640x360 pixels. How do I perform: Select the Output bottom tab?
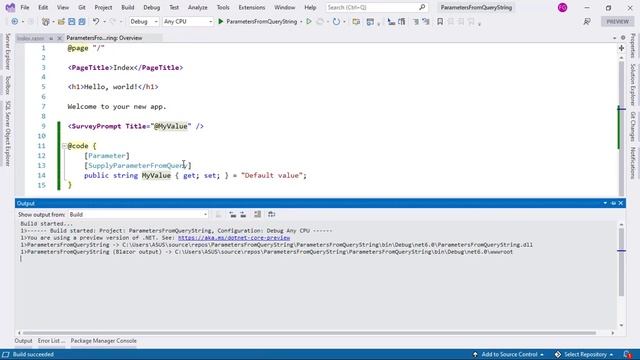(23, 341)
